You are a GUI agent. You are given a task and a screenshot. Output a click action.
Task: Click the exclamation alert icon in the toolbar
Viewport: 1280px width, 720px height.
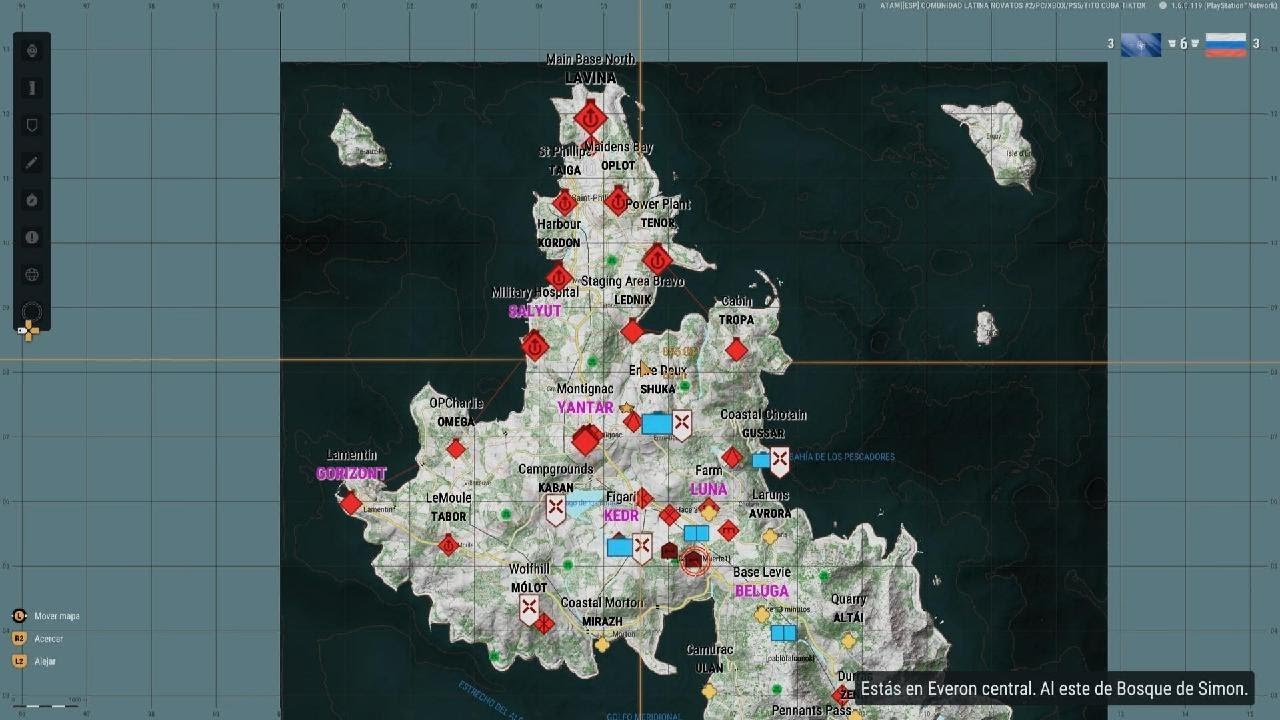(x=32, y=237)
